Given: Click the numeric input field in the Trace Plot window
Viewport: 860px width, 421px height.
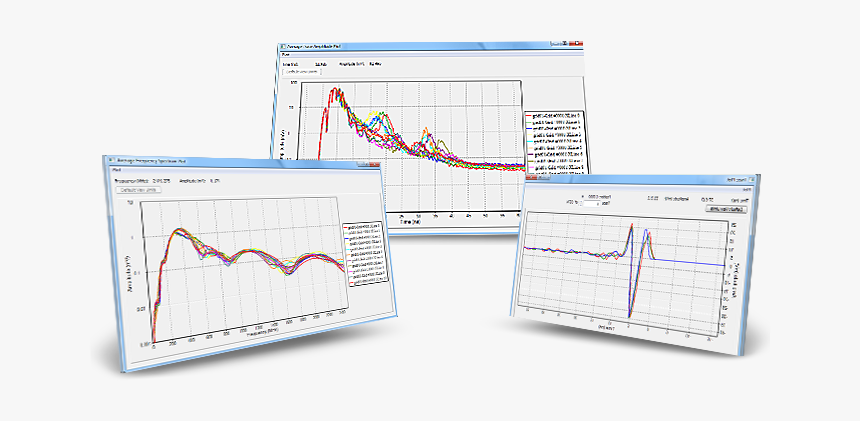Looking at the screenshot, I should [591, 204].
